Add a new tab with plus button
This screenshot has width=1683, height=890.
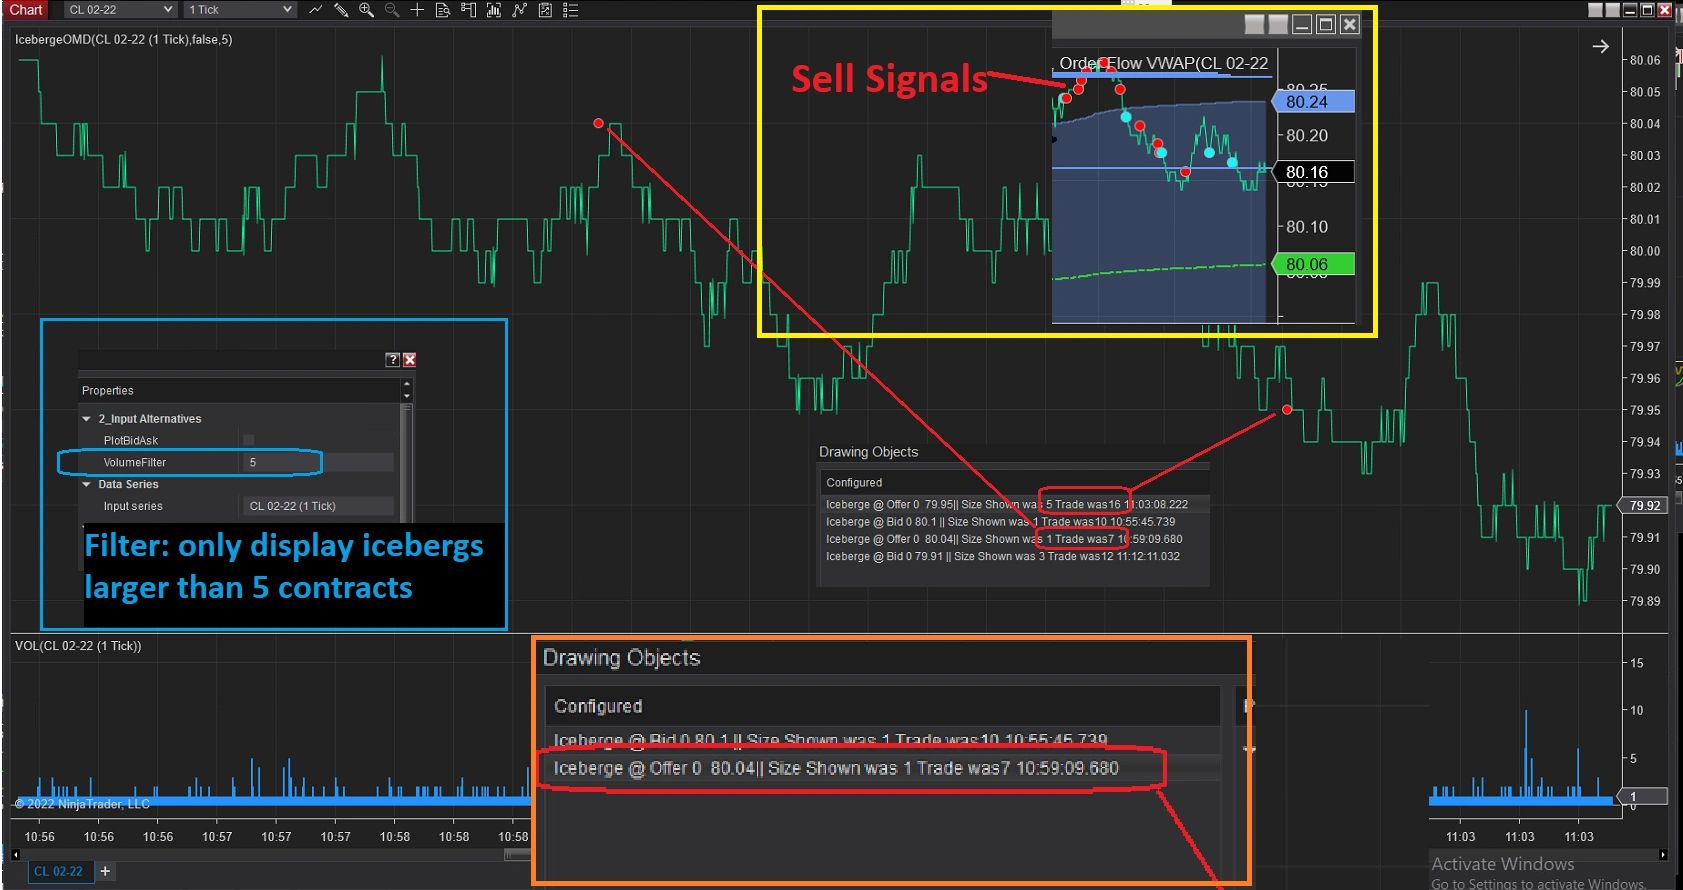point(105,871)
